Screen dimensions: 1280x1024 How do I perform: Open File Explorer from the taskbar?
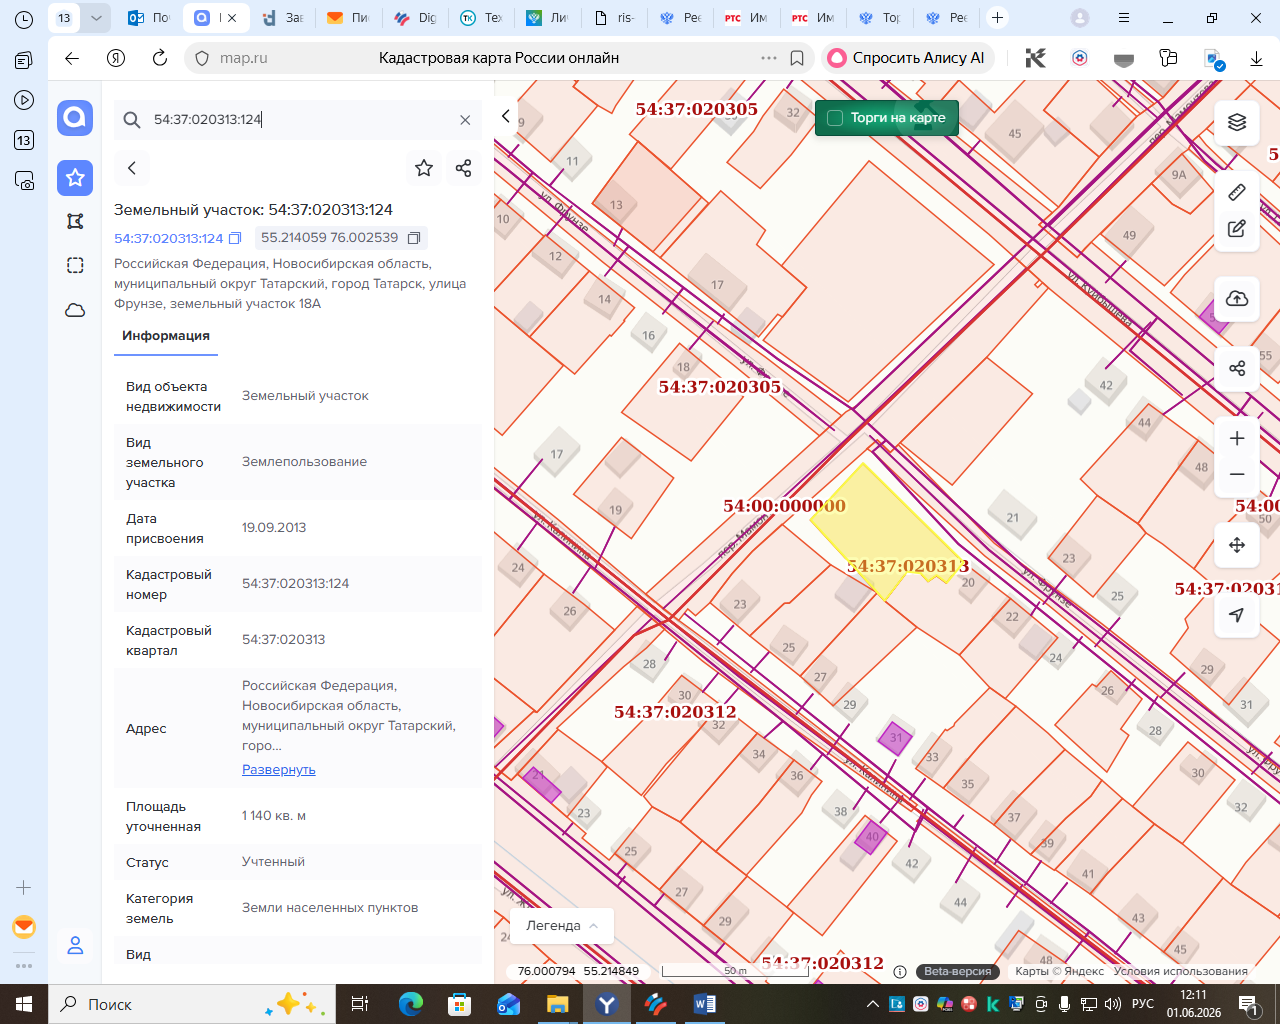tap(557, 1004)
